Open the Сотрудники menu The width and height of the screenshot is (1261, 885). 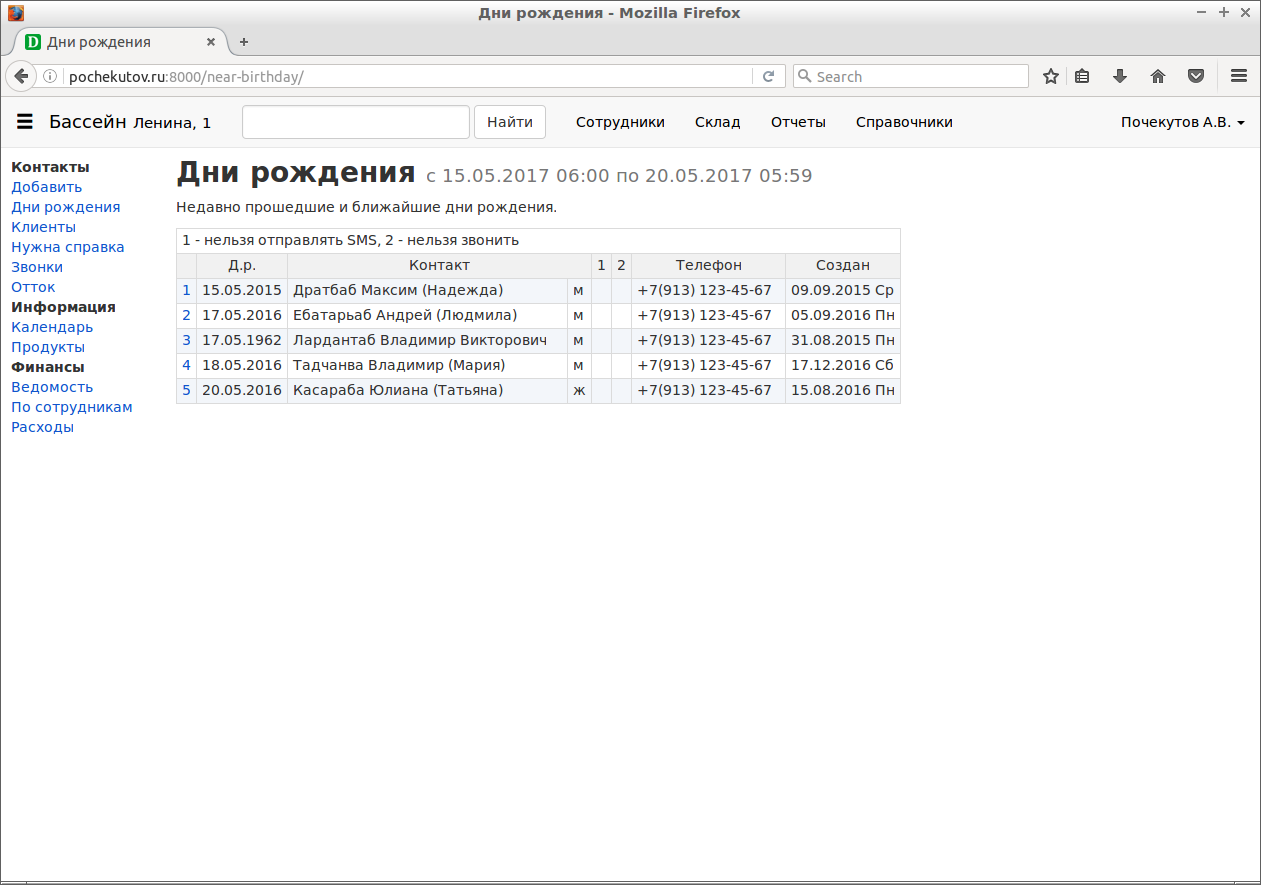point(620,122)
